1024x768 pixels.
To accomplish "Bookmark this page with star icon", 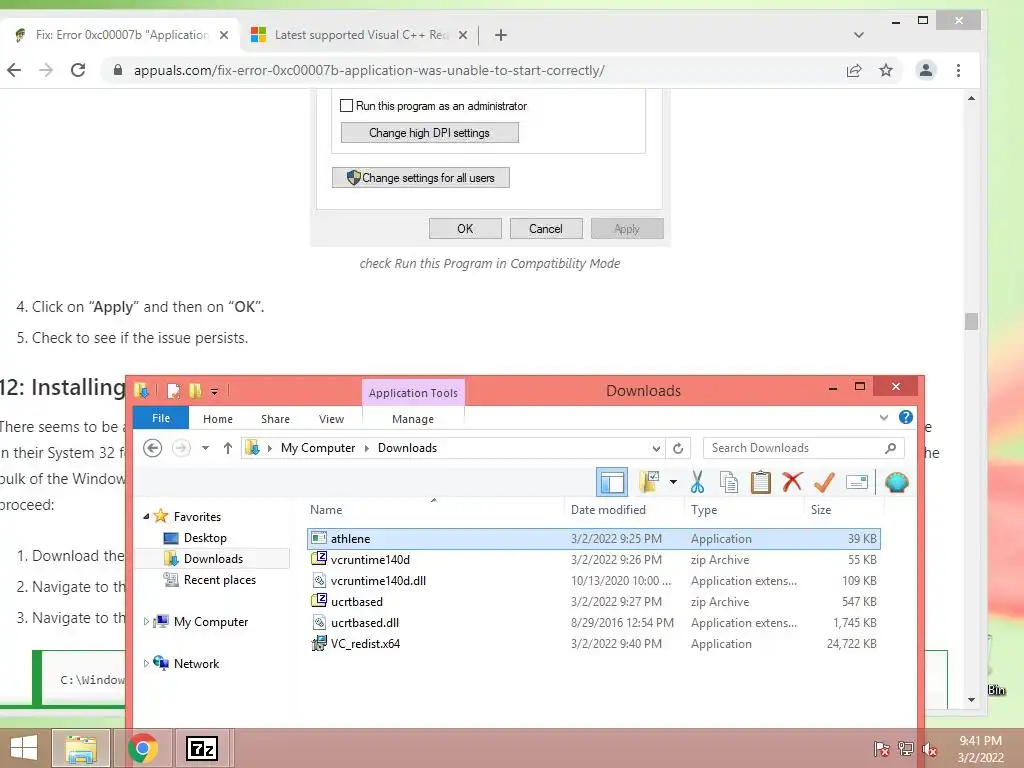I will [x=886, y=70].
